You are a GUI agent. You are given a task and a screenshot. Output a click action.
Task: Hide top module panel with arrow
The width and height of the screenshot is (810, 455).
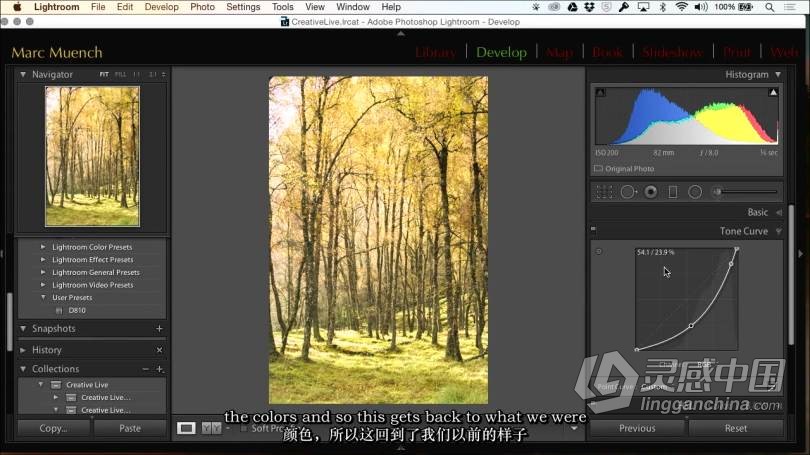click(x=401, y=34)
